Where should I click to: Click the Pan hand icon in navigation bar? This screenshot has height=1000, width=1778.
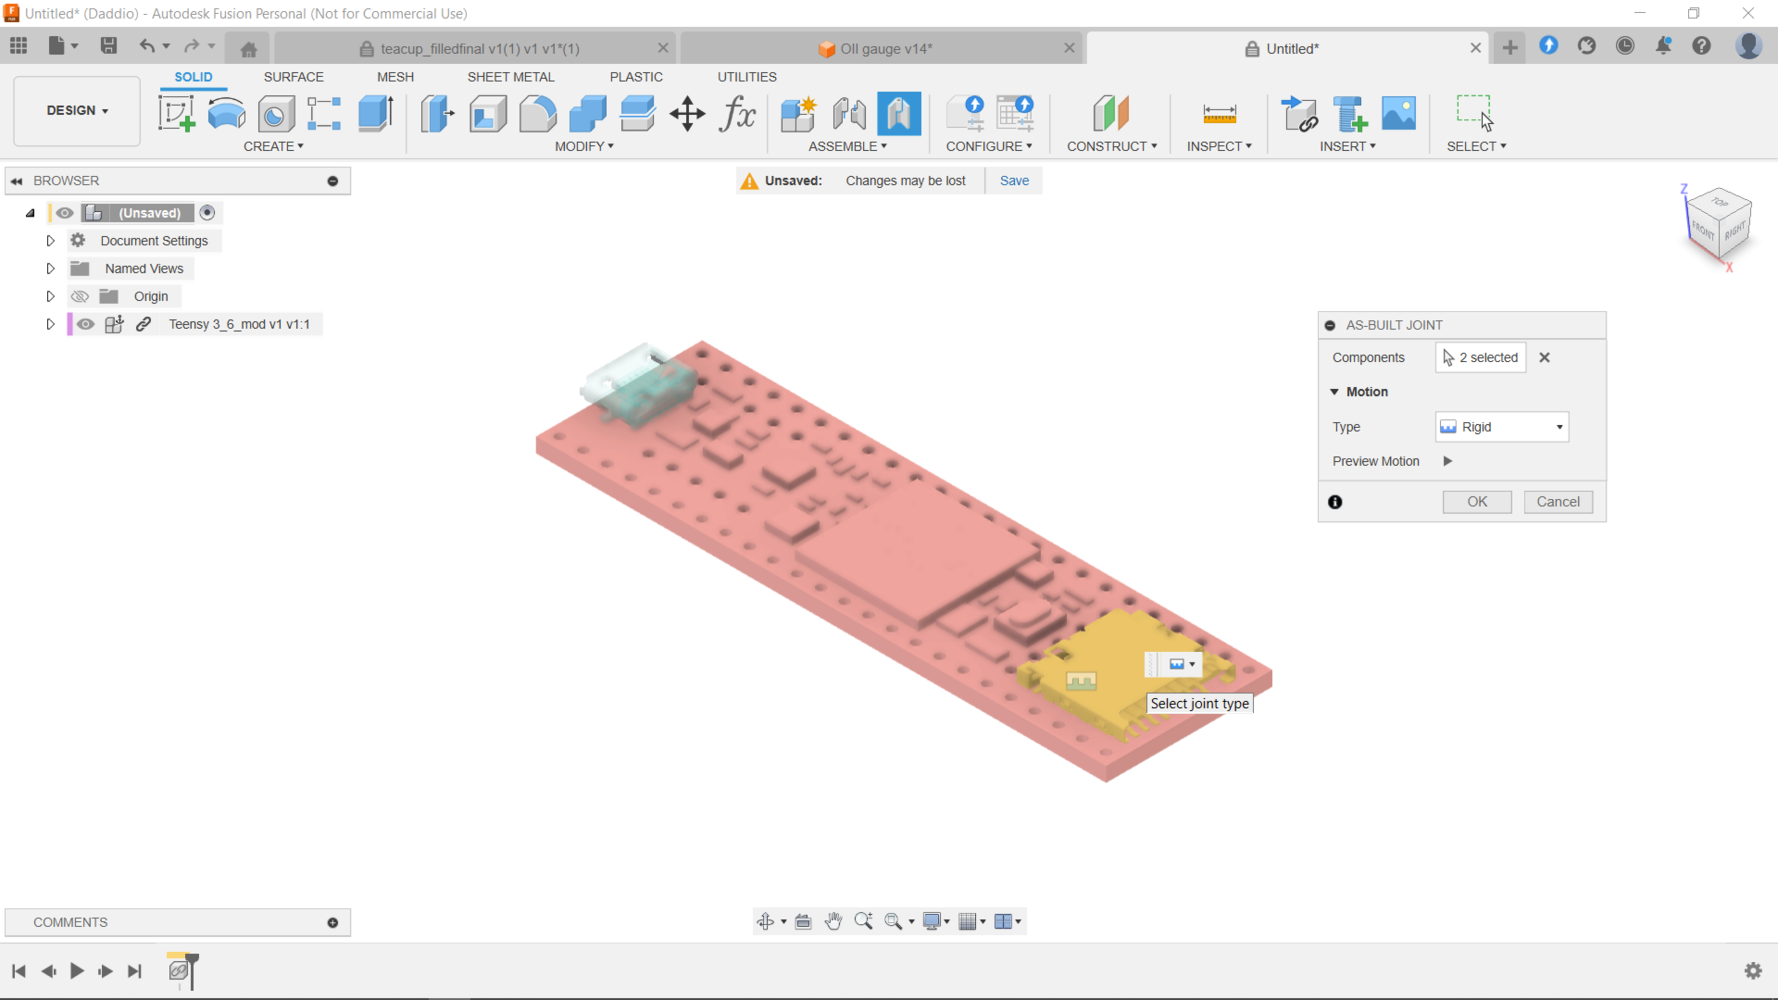tap(833, 922)
